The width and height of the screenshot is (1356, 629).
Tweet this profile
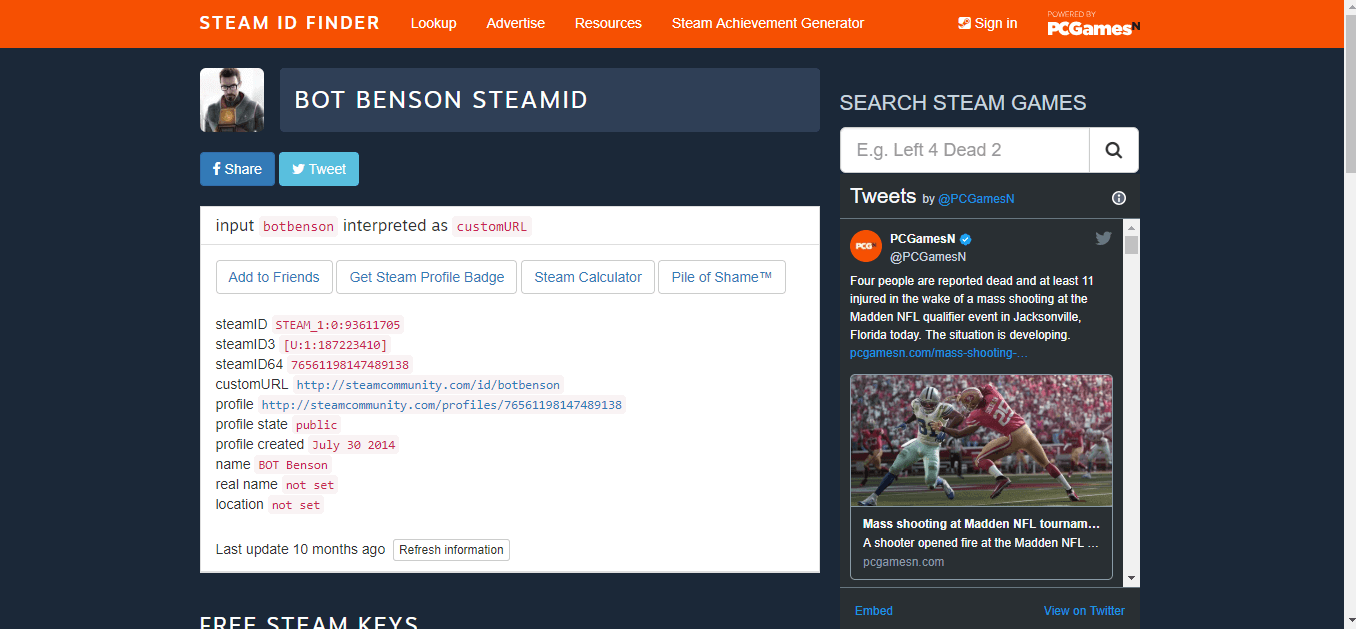pos(319,169)
